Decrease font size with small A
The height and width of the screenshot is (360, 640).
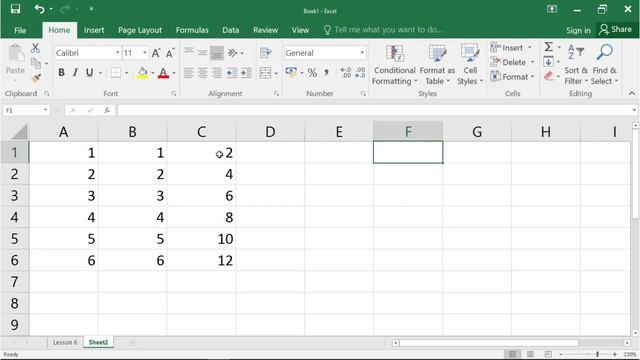click(170, 53)
